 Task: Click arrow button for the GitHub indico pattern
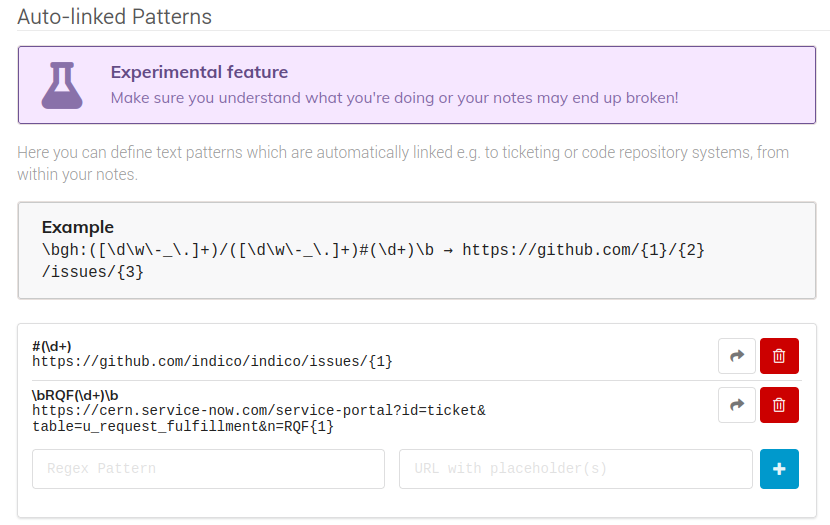click(737, 356)
